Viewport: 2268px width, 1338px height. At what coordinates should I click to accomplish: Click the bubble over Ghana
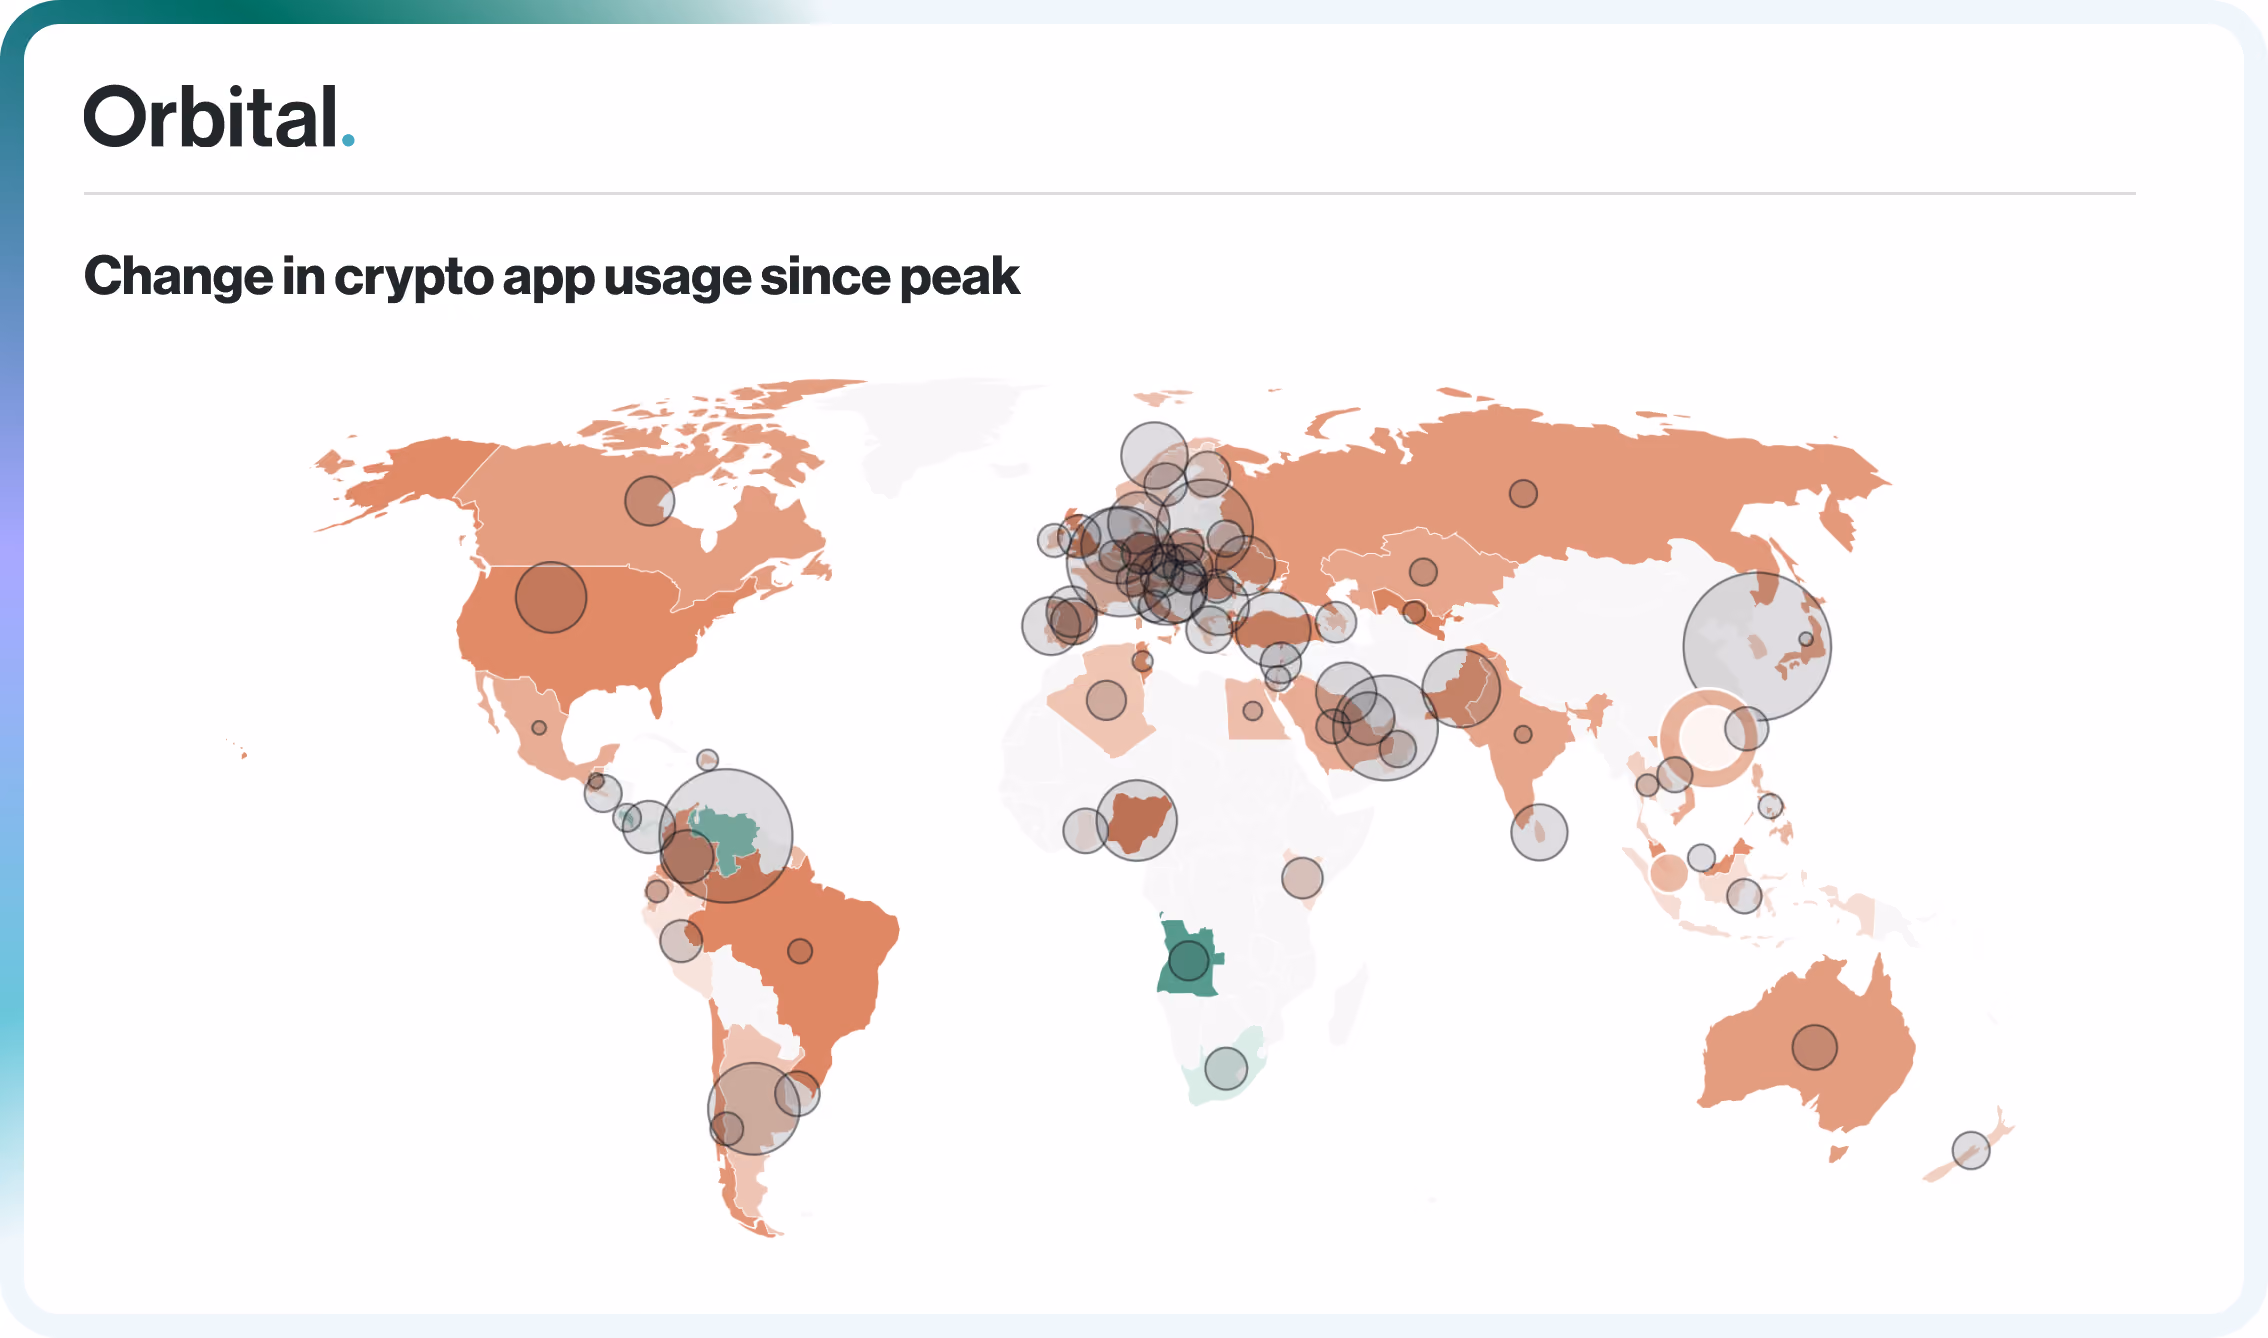(1085, 830)
